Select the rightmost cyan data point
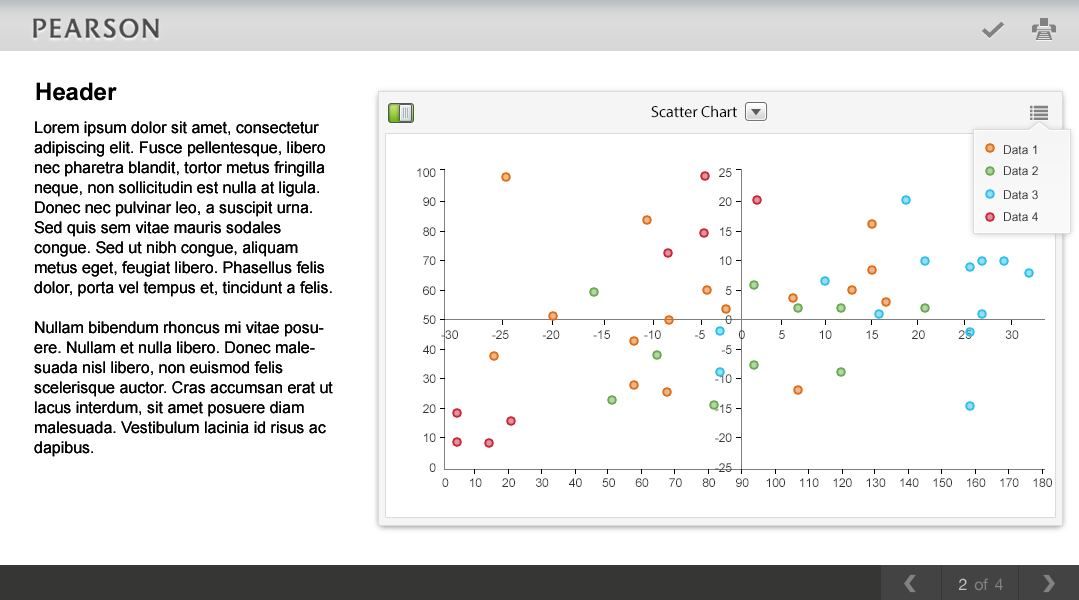 [x=1028, y=273]
